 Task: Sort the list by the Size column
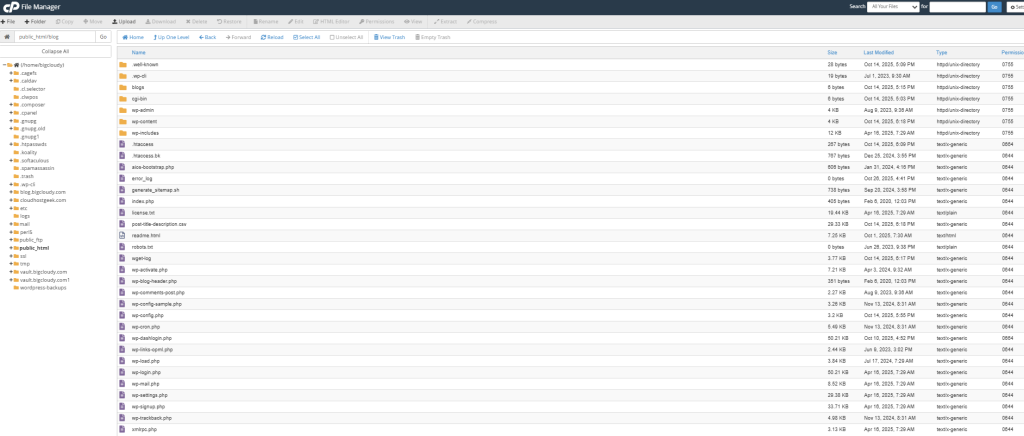coord(832,52)
